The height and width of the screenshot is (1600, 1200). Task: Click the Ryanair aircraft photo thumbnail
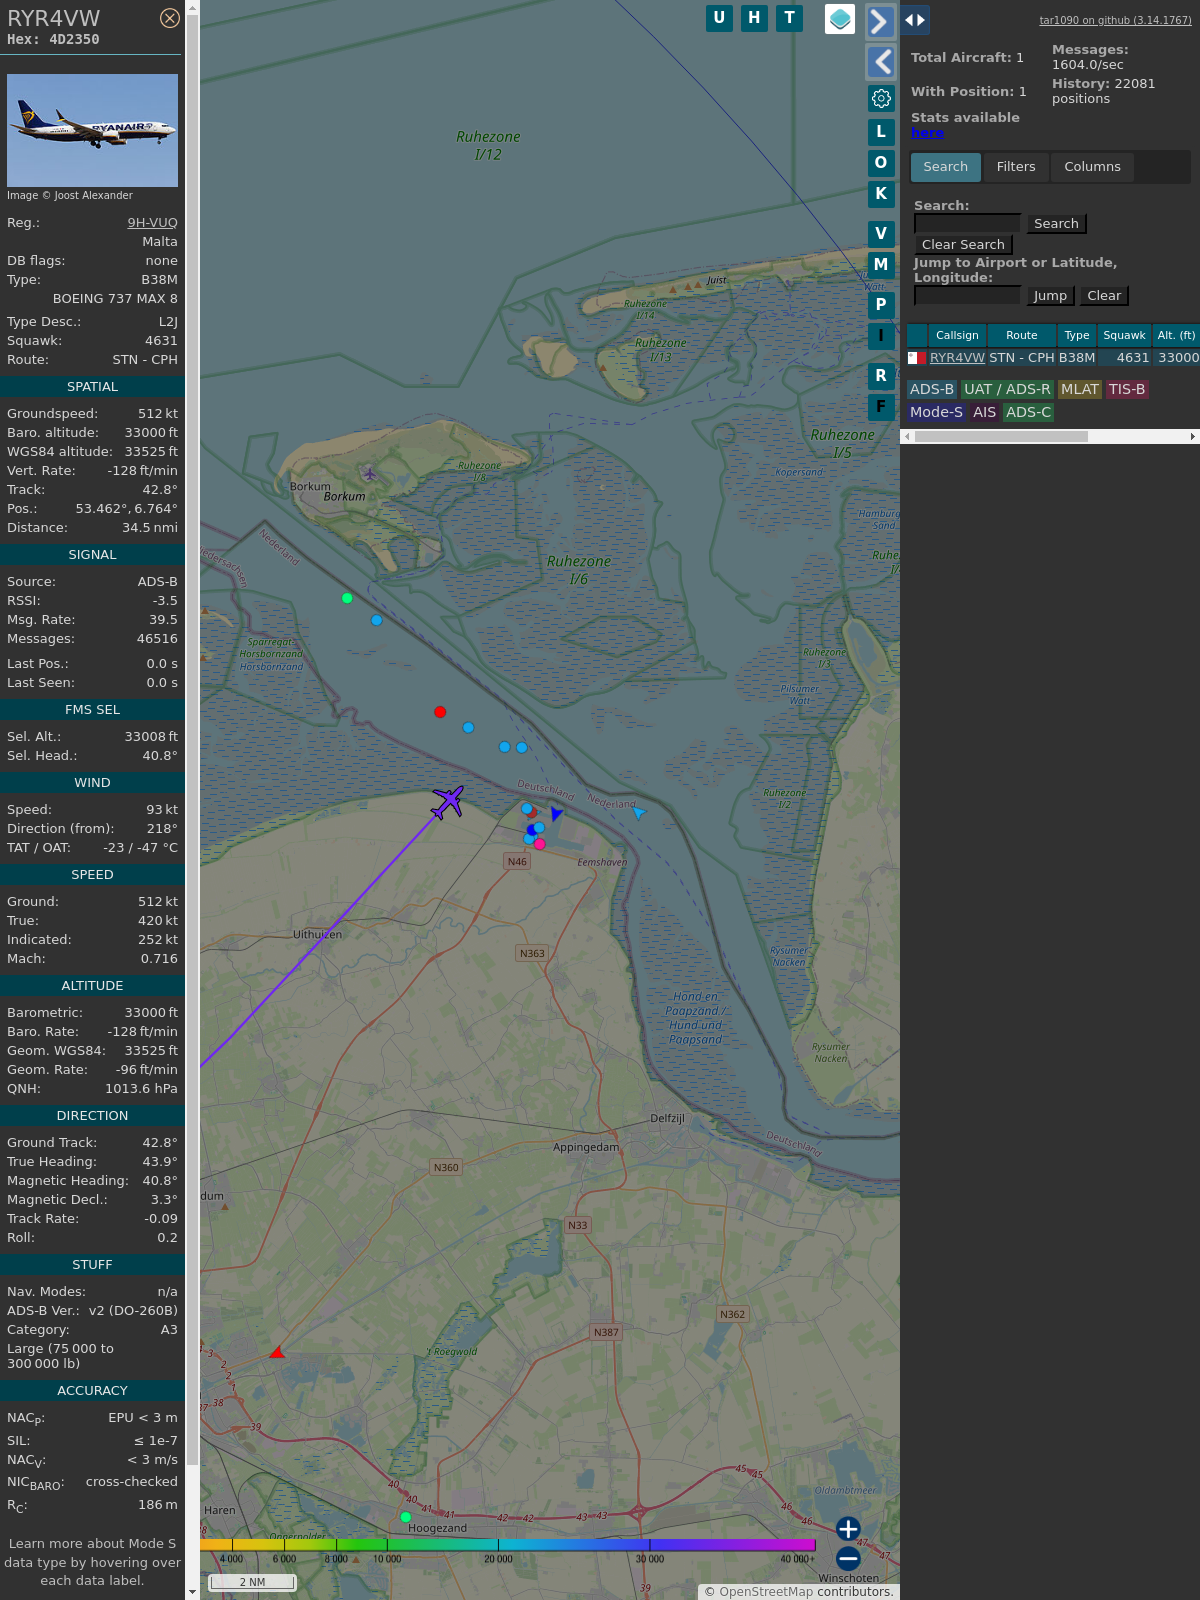(92, 130)
